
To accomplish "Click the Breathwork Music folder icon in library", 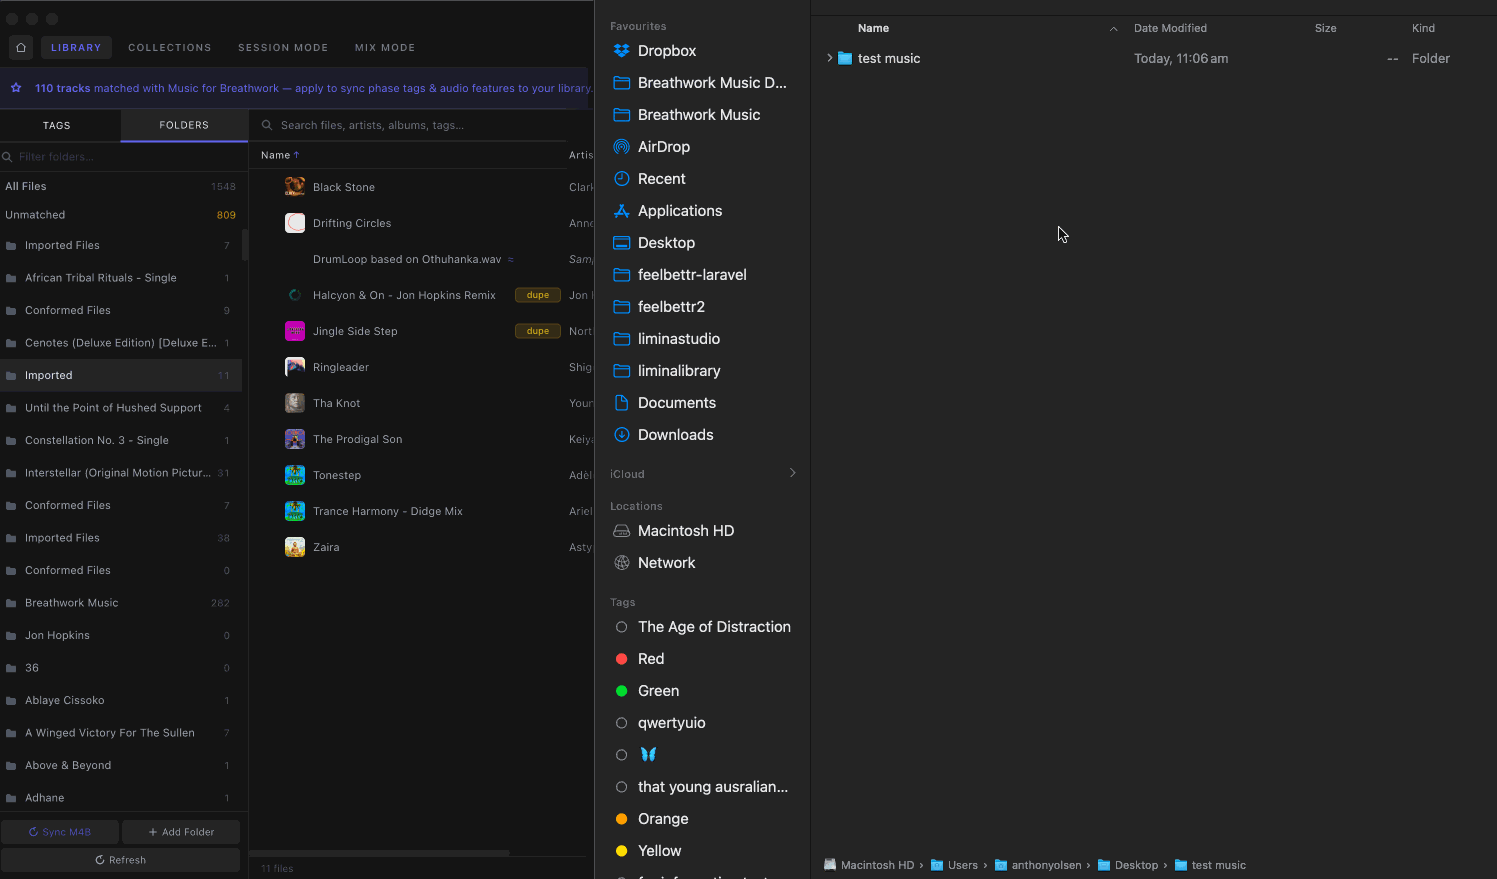I will 11,603.
